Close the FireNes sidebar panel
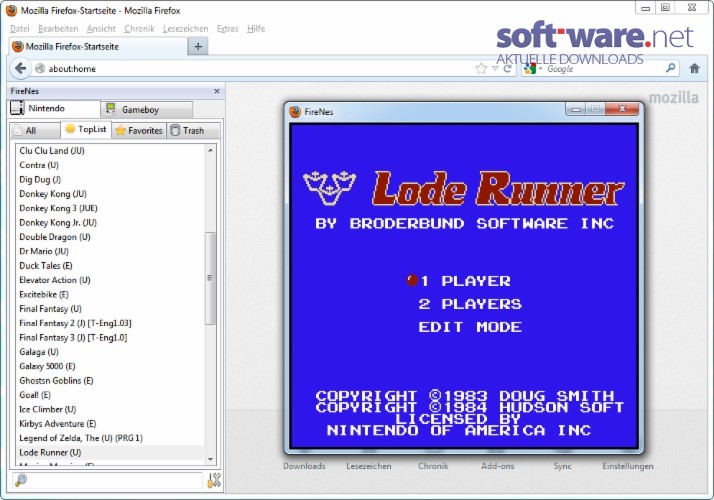 click(x=217, y=91)
